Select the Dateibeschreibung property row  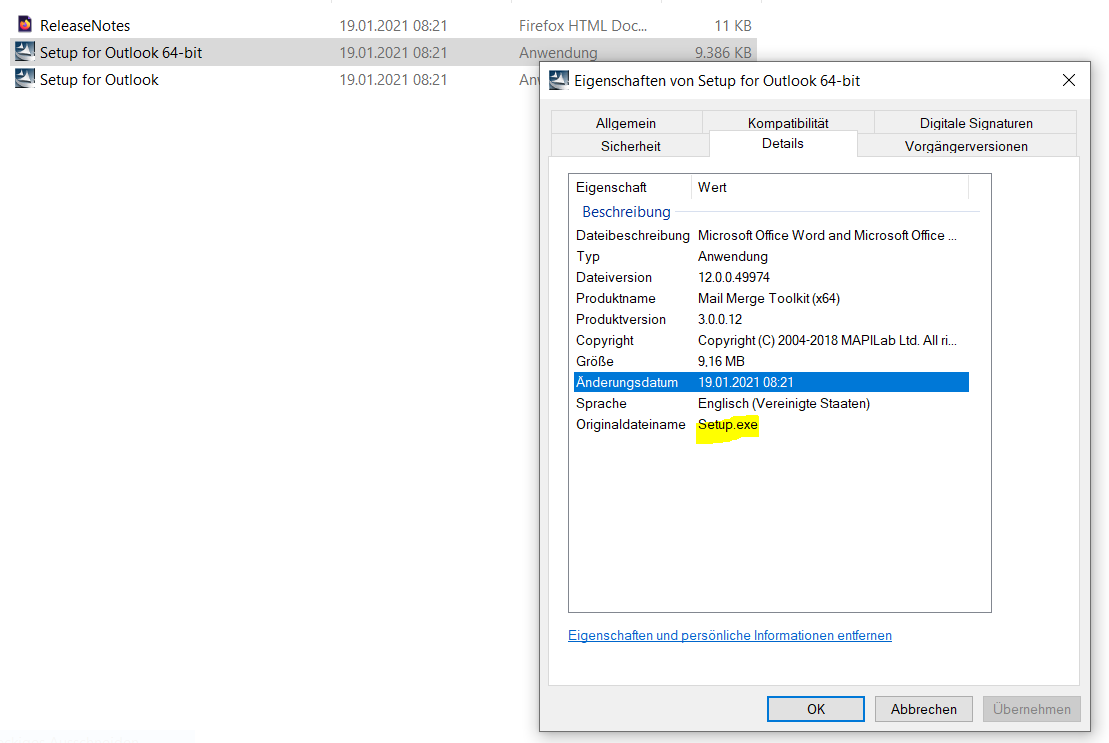(771, 235)
